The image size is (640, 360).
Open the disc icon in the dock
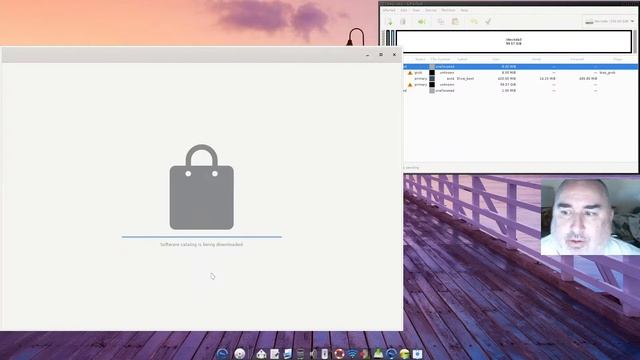(240, 353)
